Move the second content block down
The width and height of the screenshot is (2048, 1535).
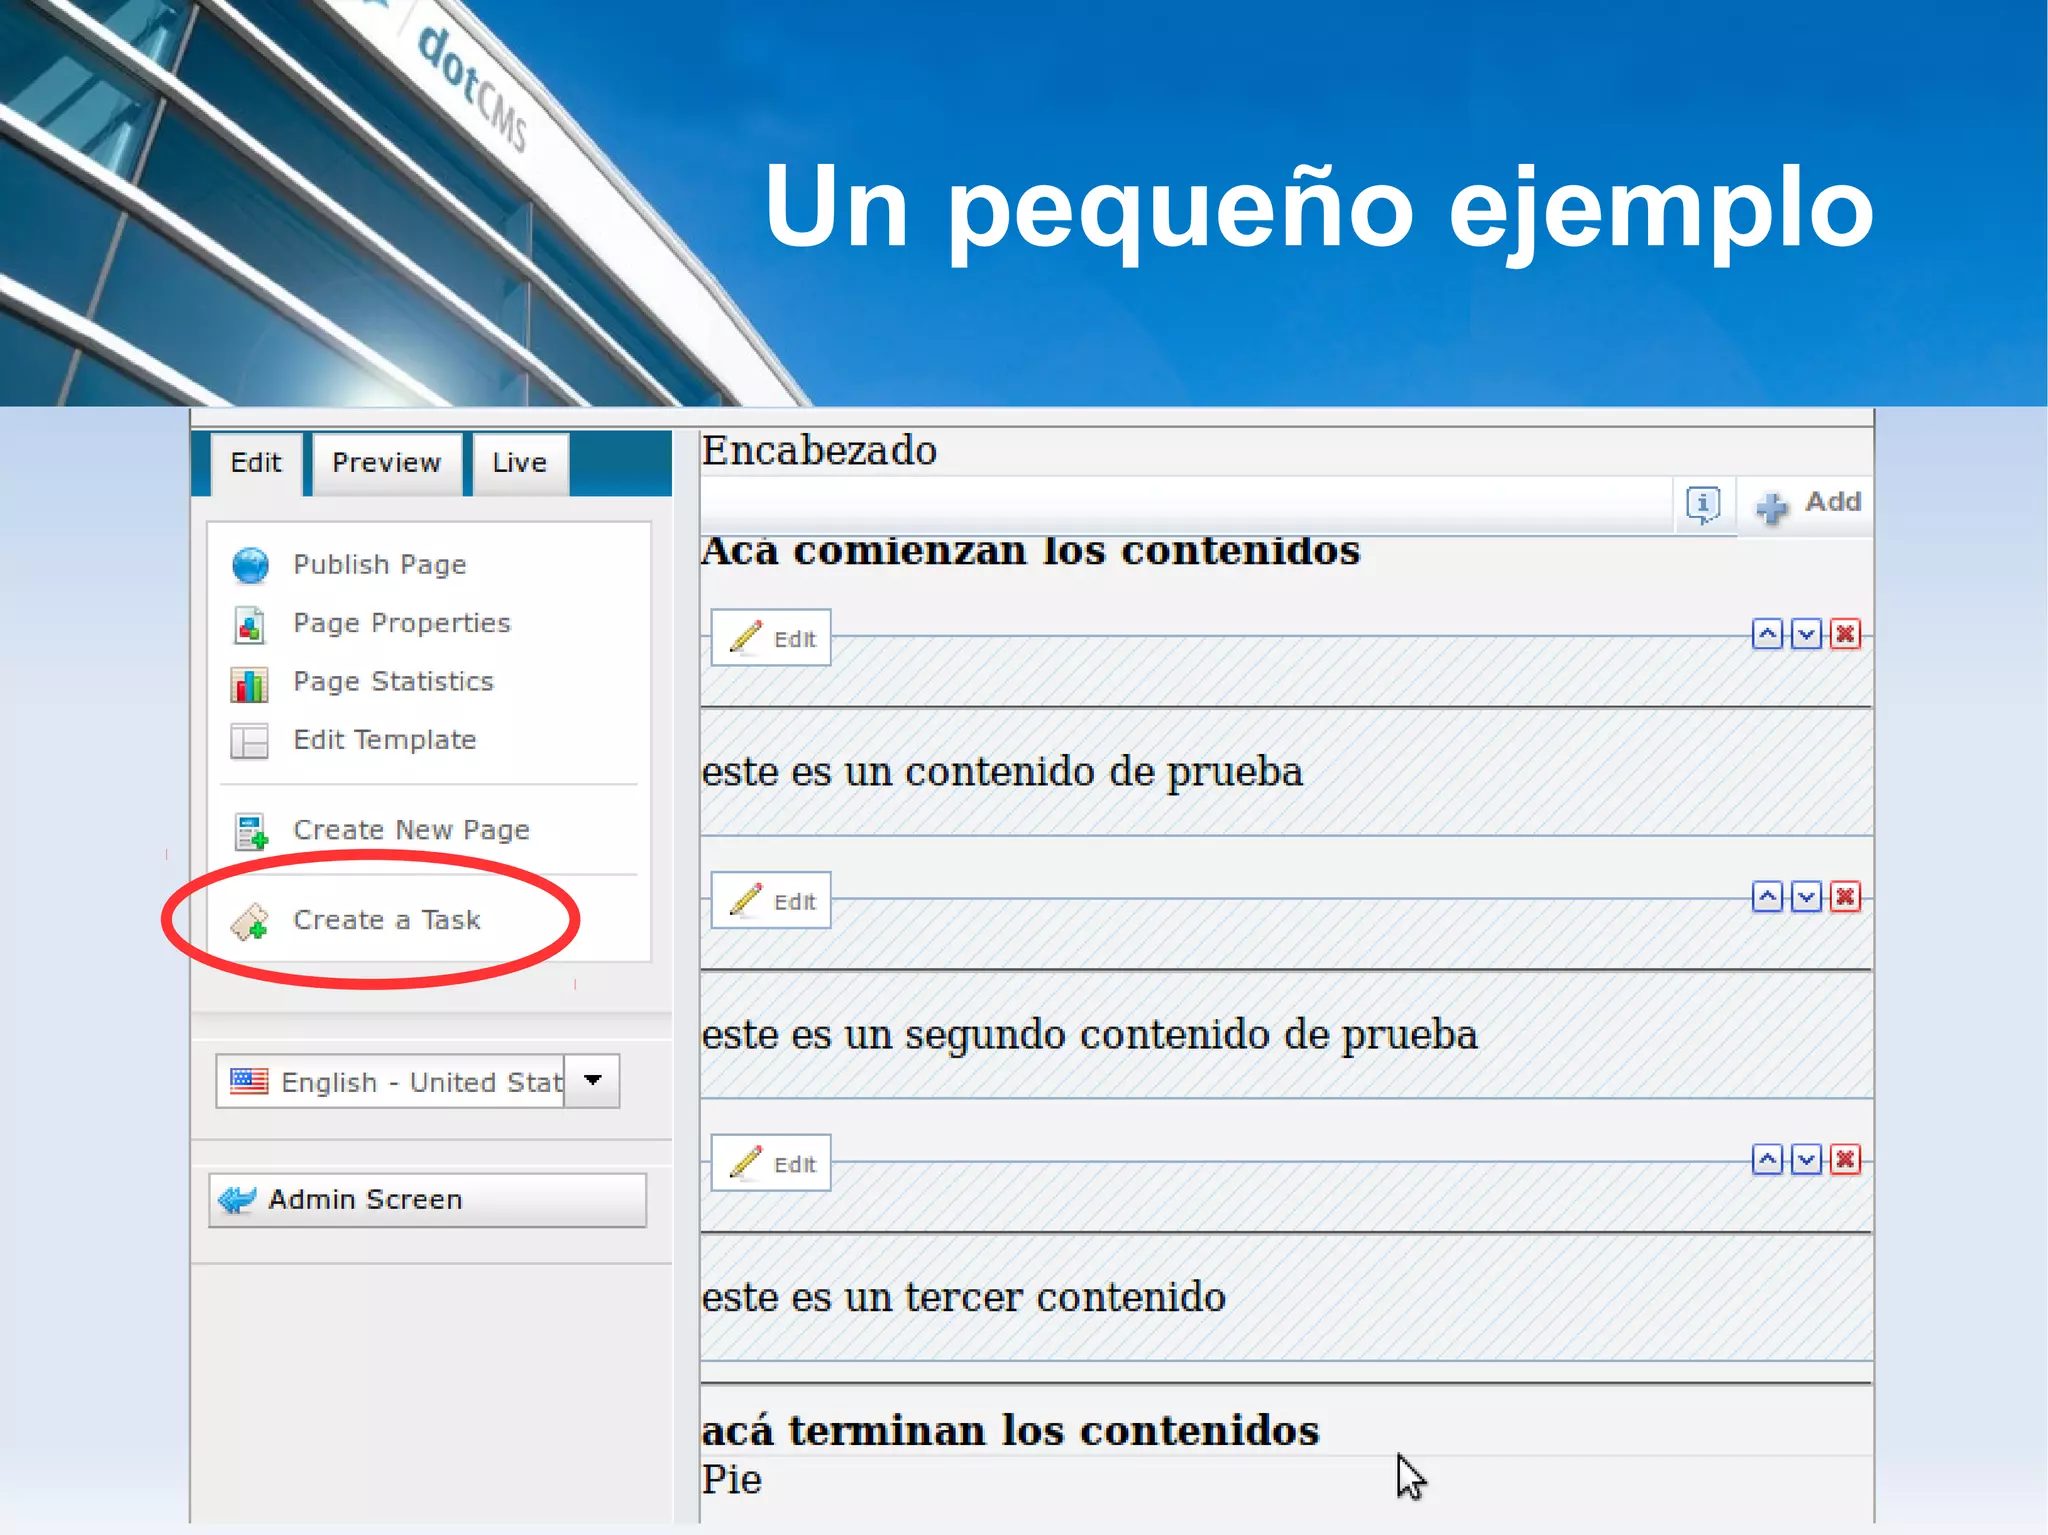coord(1806,898)
